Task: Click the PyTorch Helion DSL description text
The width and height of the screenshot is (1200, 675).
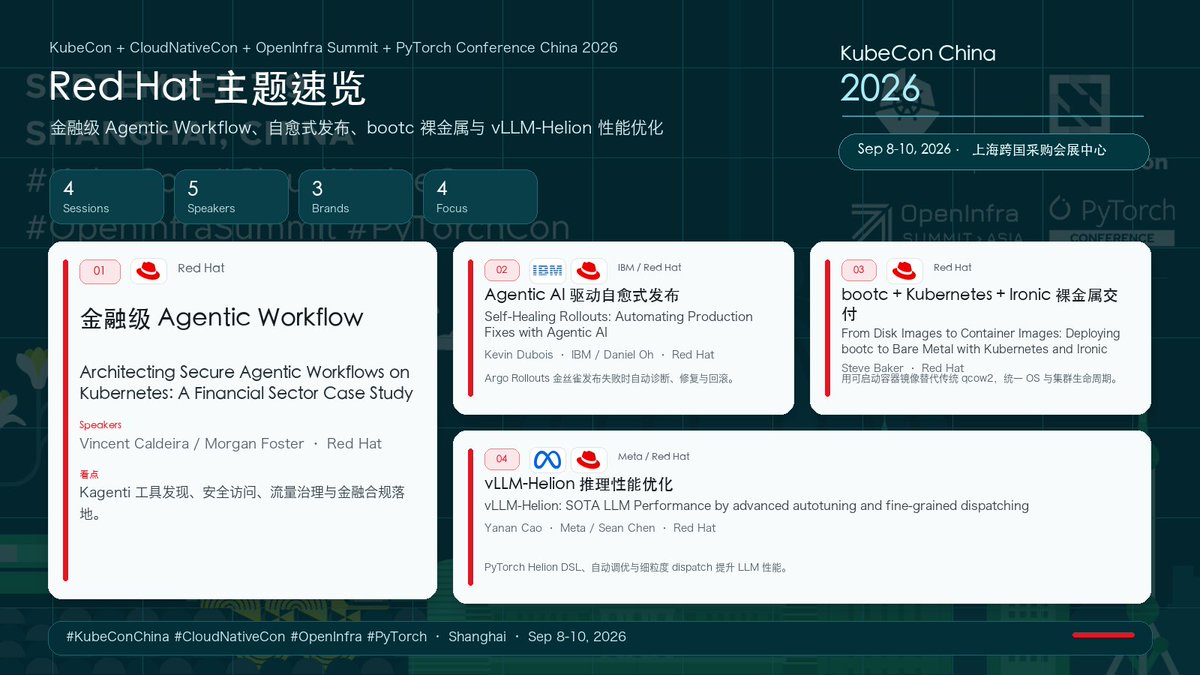Action: click(x=637, y=567)
